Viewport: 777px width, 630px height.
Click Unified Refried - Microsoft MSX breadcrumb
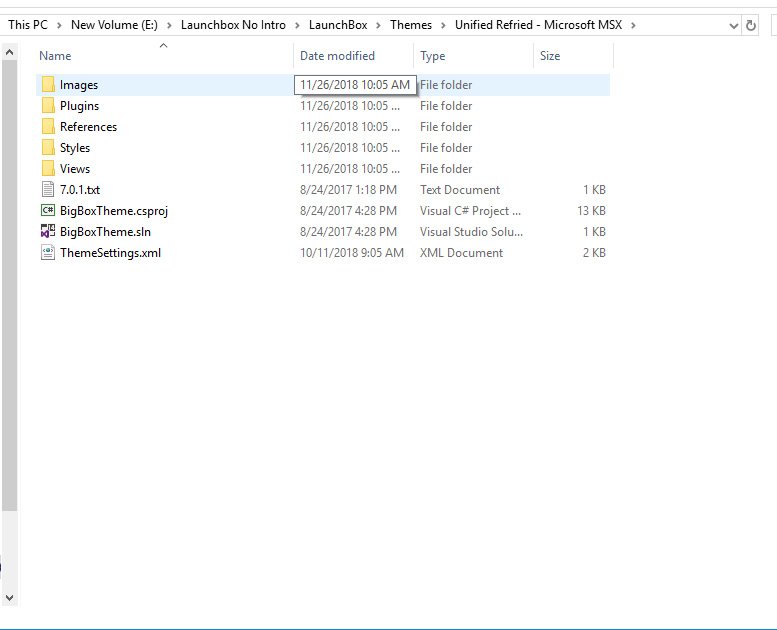[x=538, y=25]
